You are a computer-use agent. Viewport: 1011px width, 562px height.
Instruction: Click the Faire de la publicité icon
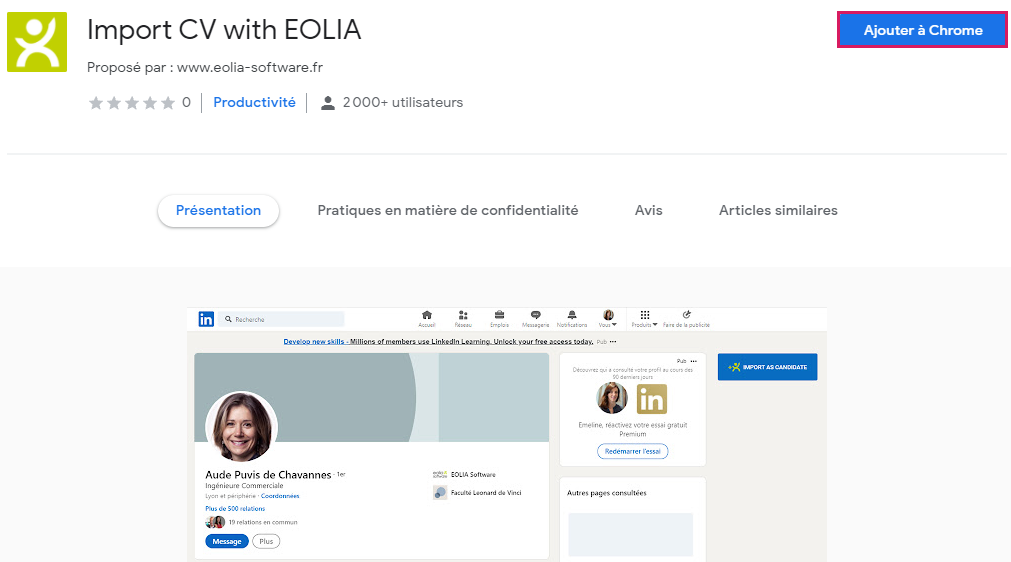686,318
